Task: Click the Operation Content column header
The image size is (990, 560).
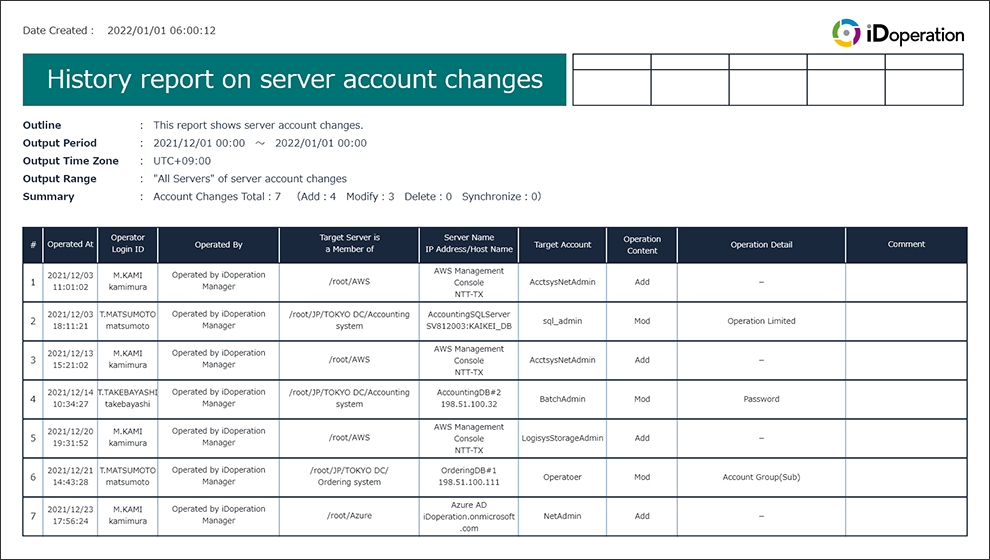Action: (x=642, y=245)
